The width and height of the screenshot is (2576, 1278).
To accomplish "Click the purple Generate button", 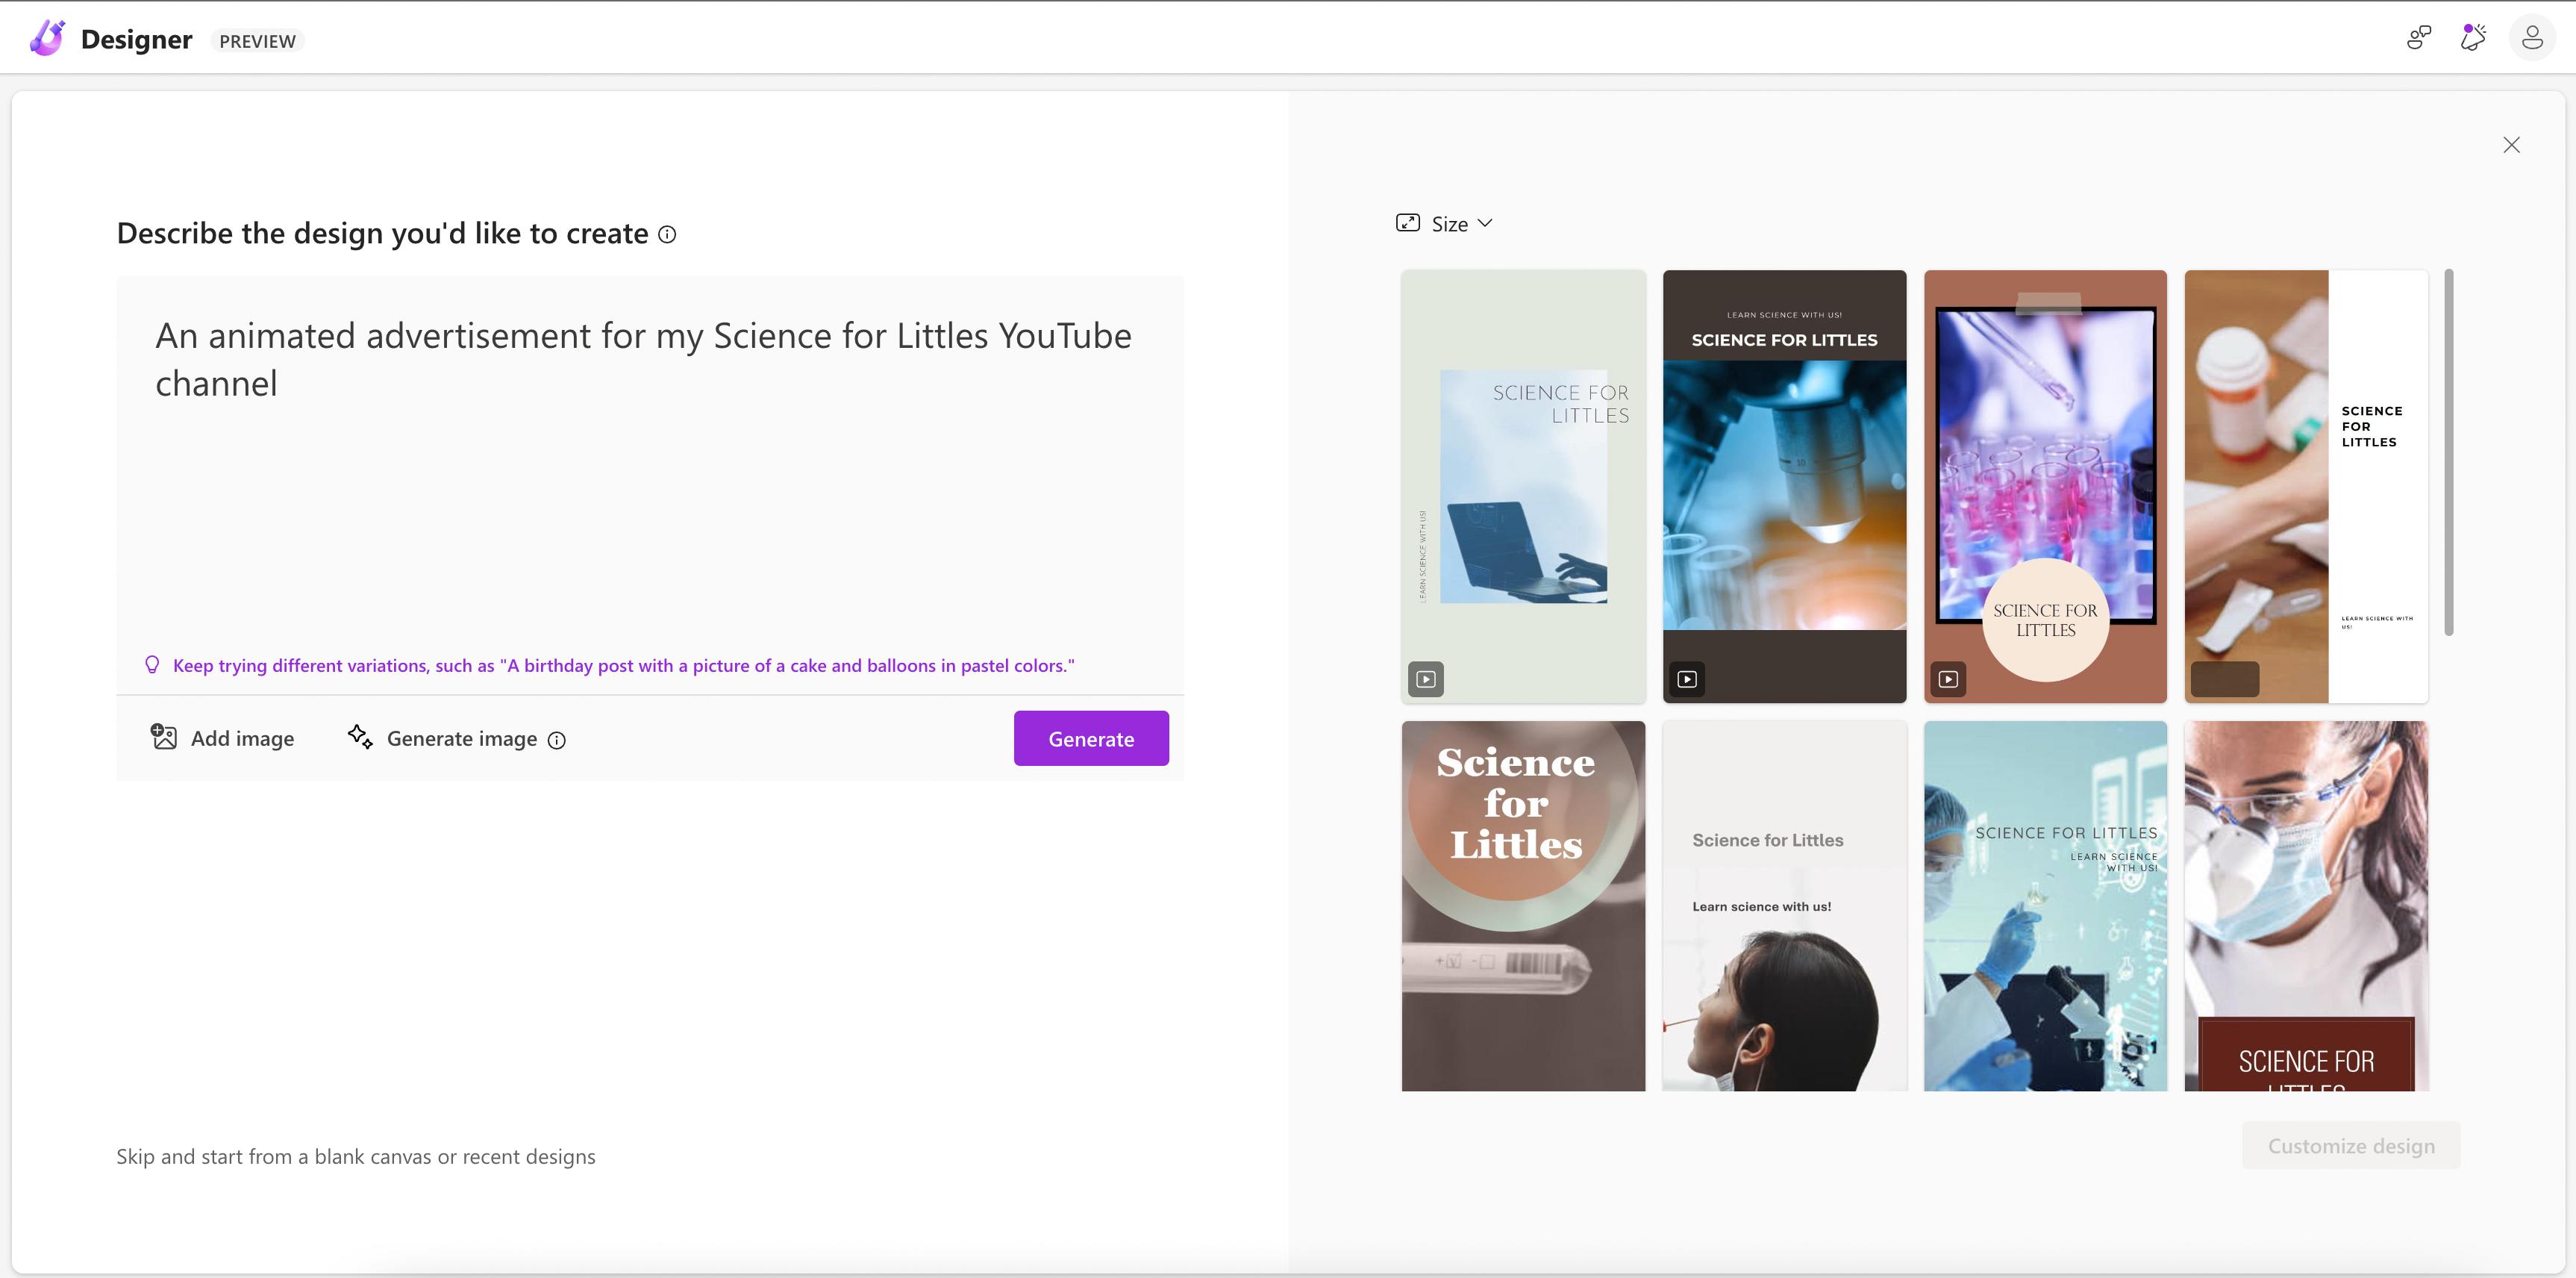I will tap(1090, 739).
